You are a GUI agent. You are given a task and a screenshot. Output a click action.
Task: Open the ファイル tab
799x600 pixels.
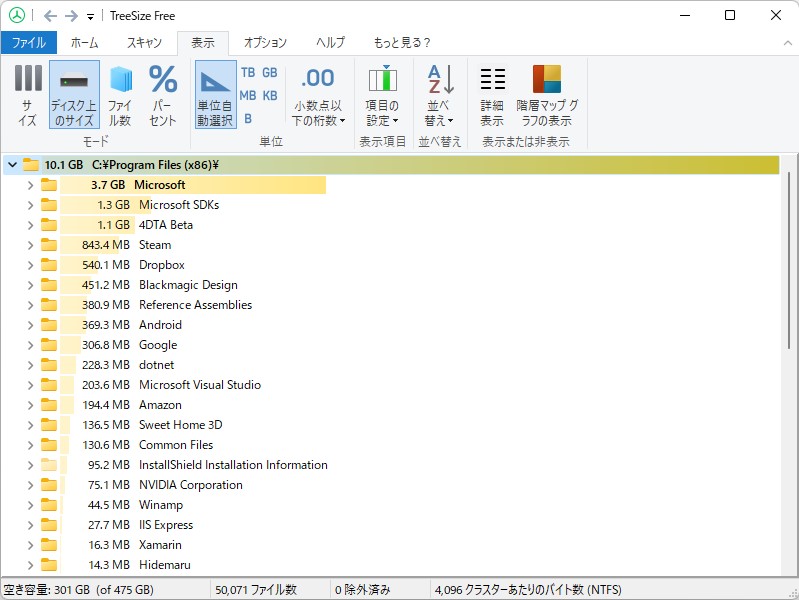(29, 43)
